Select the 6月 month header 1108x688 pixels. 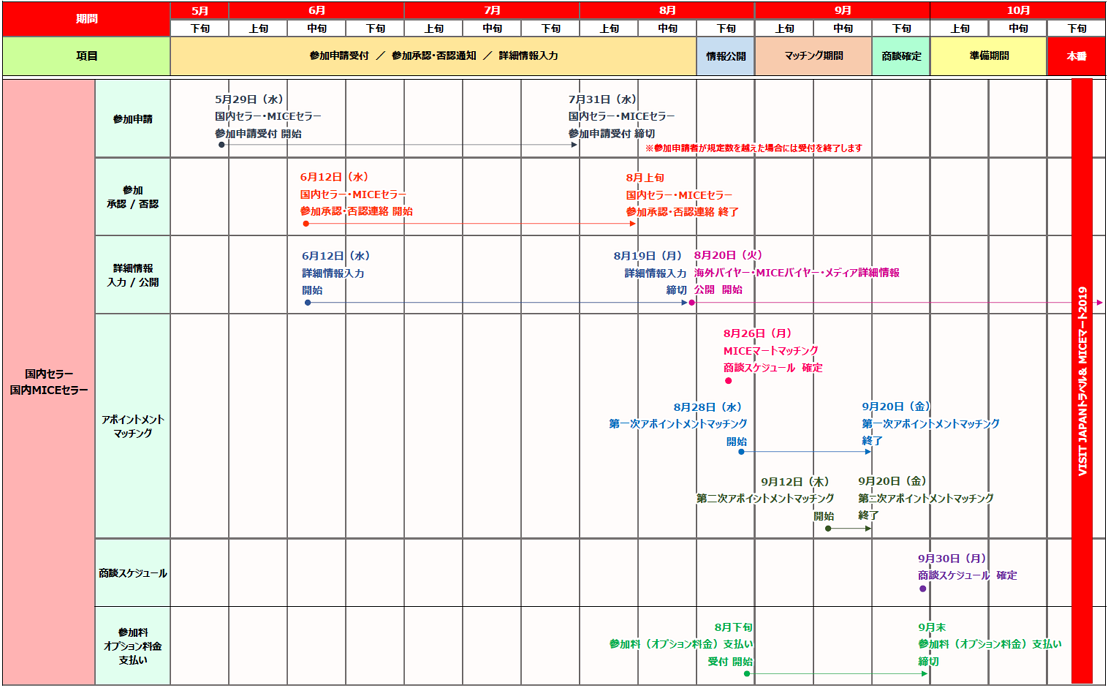pyautogui.click(x=317, y=11)
